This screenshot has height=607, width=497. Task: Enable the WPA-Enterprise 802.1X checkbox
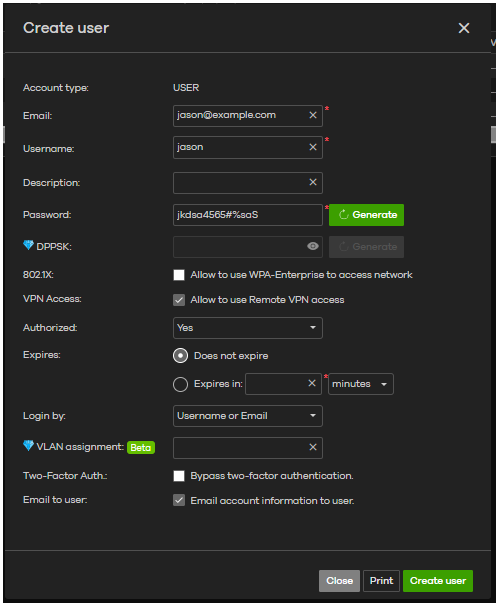point(179,275)
